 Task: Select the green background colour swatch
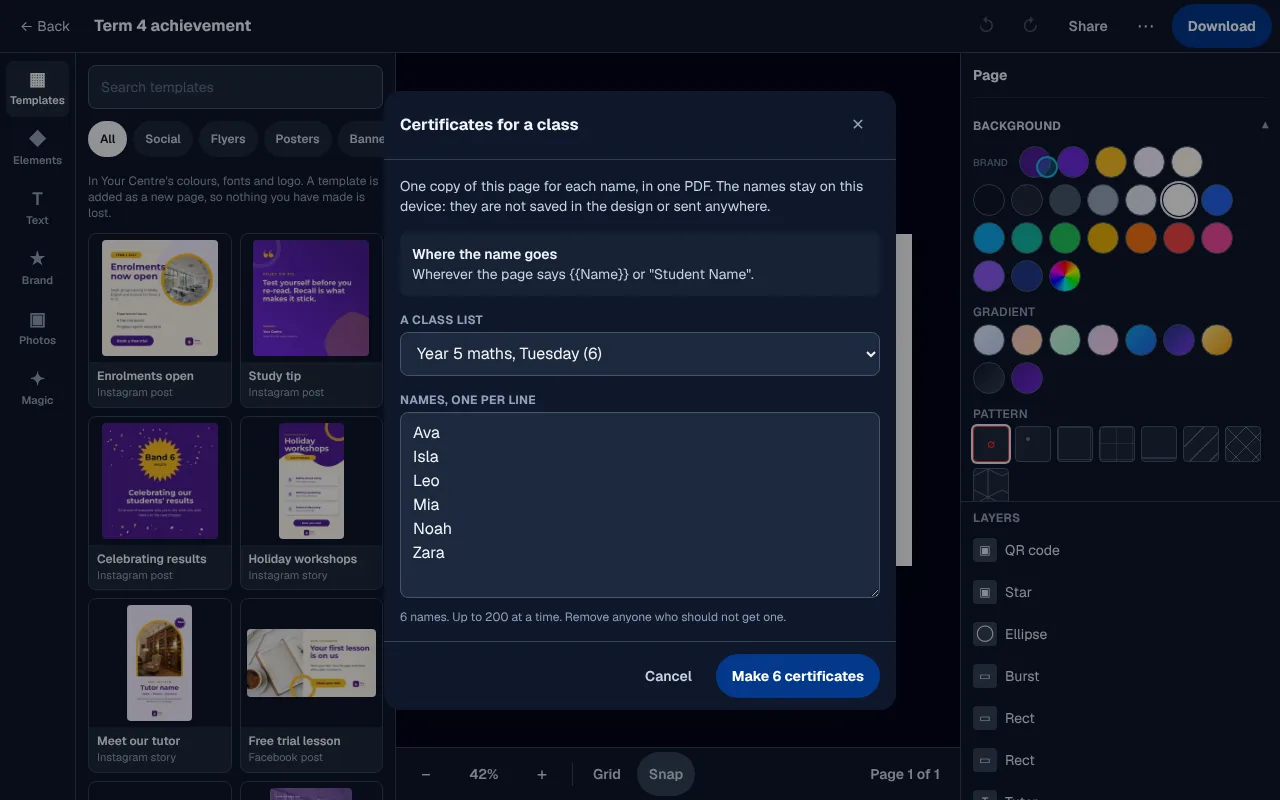[x=1065, y=238]
